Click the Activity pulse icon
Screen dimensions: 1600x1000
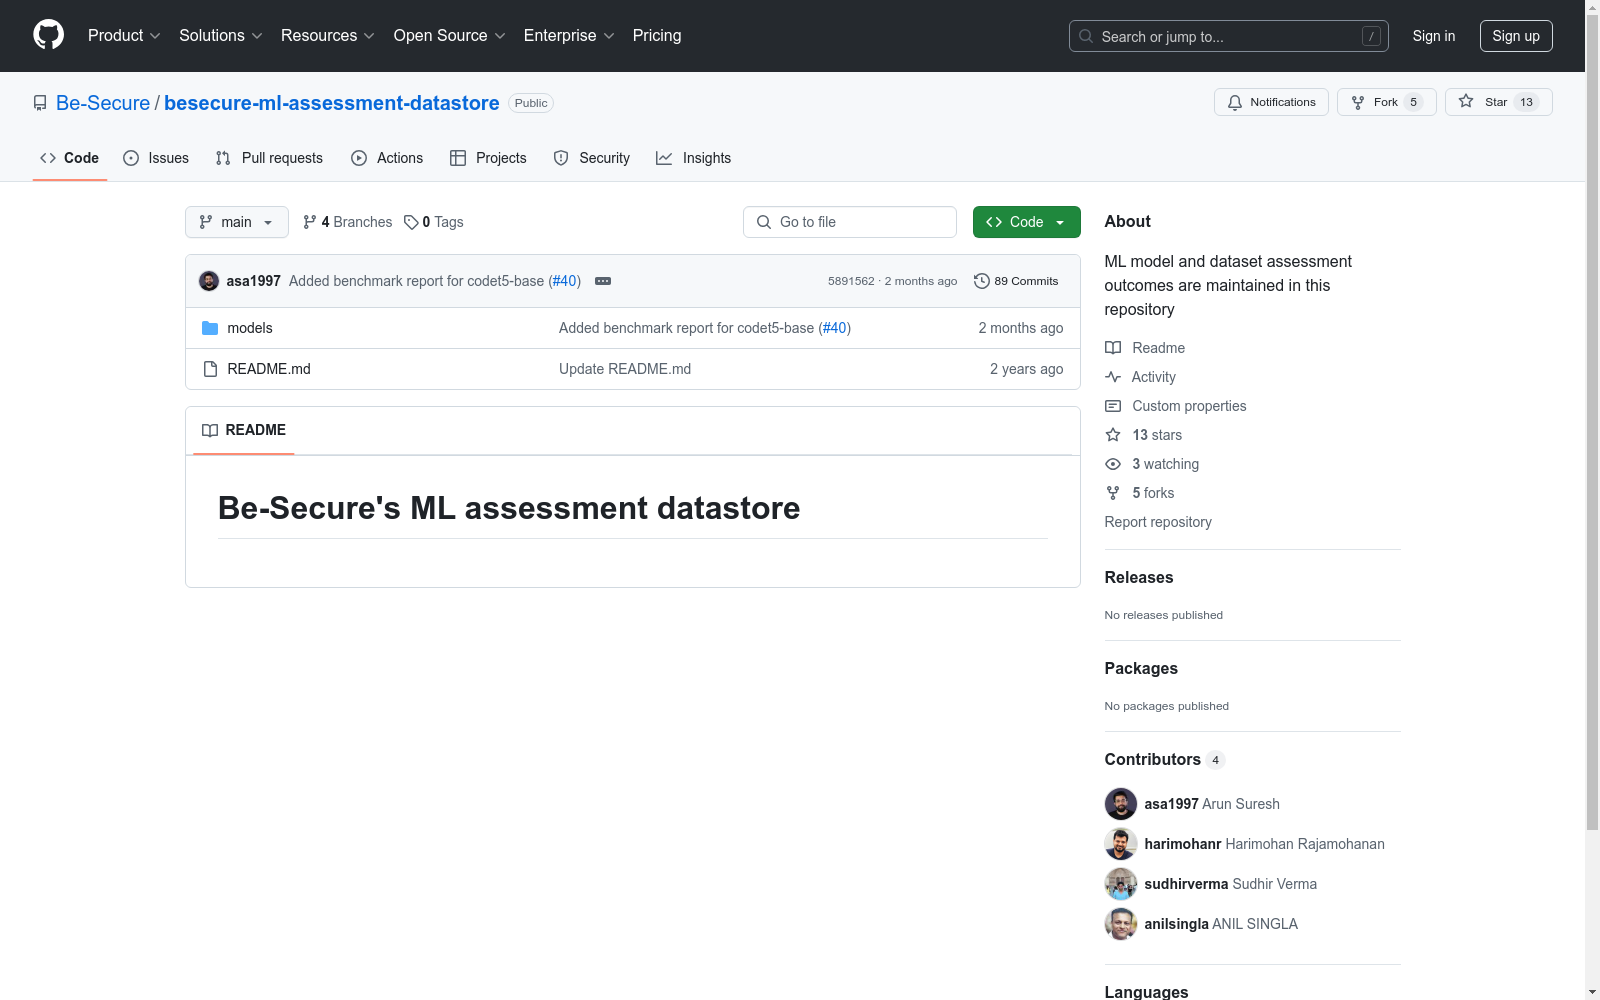coord(1113,377)
